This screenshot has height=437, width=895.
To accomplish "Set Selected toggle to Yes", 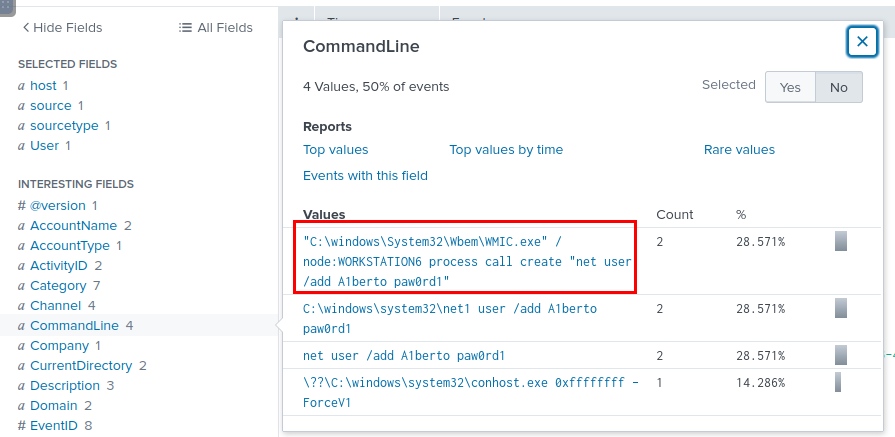I will point(790,87).
